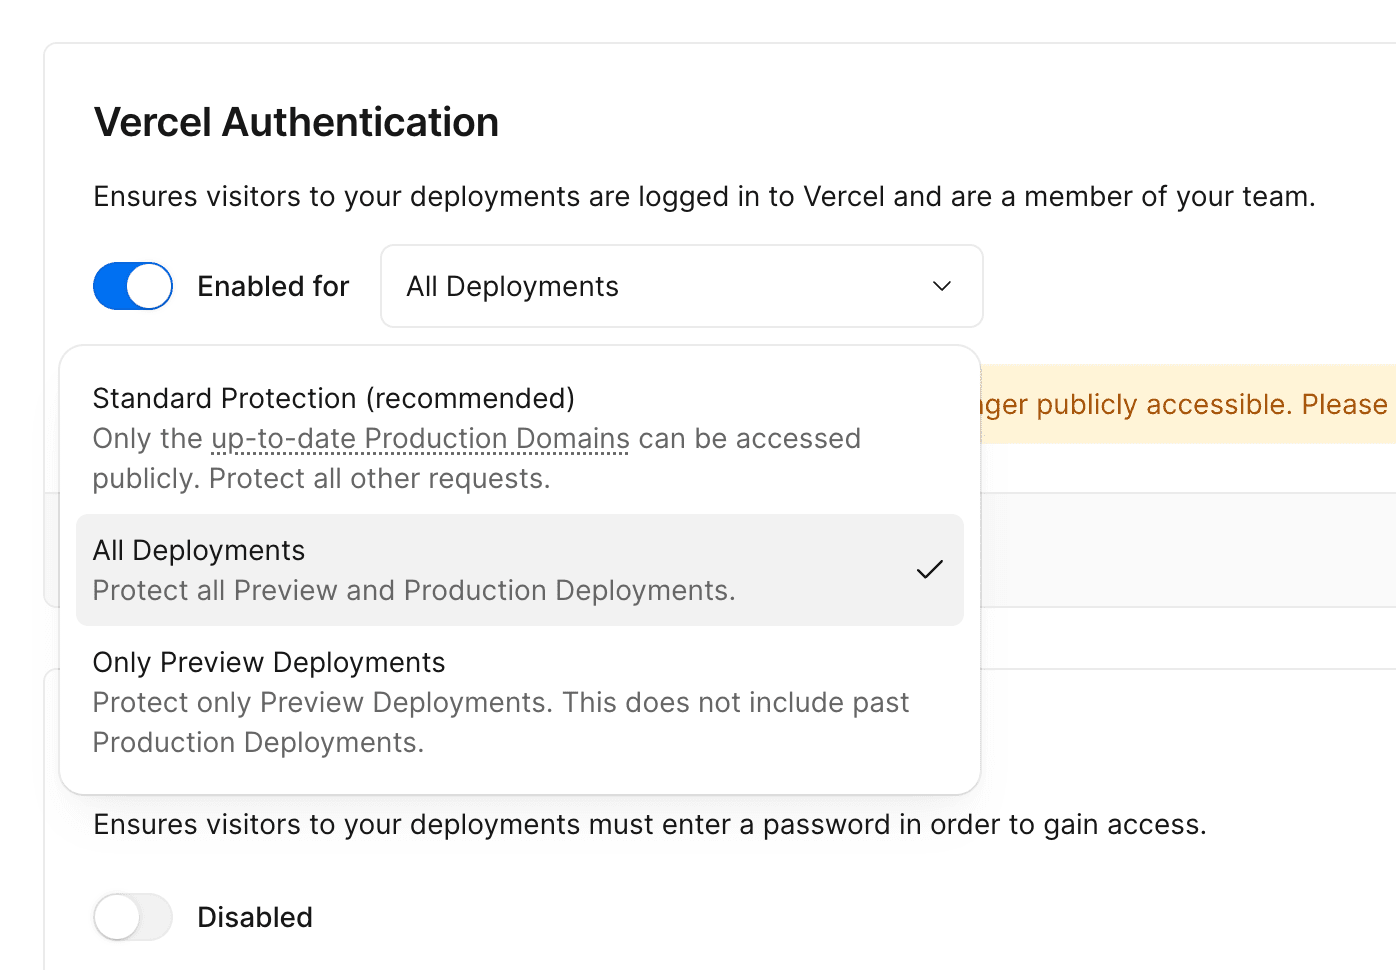Screen dimensions: 1396x970
Task: Collapse the open deployment scope dropdown
Action: (681, 286)
